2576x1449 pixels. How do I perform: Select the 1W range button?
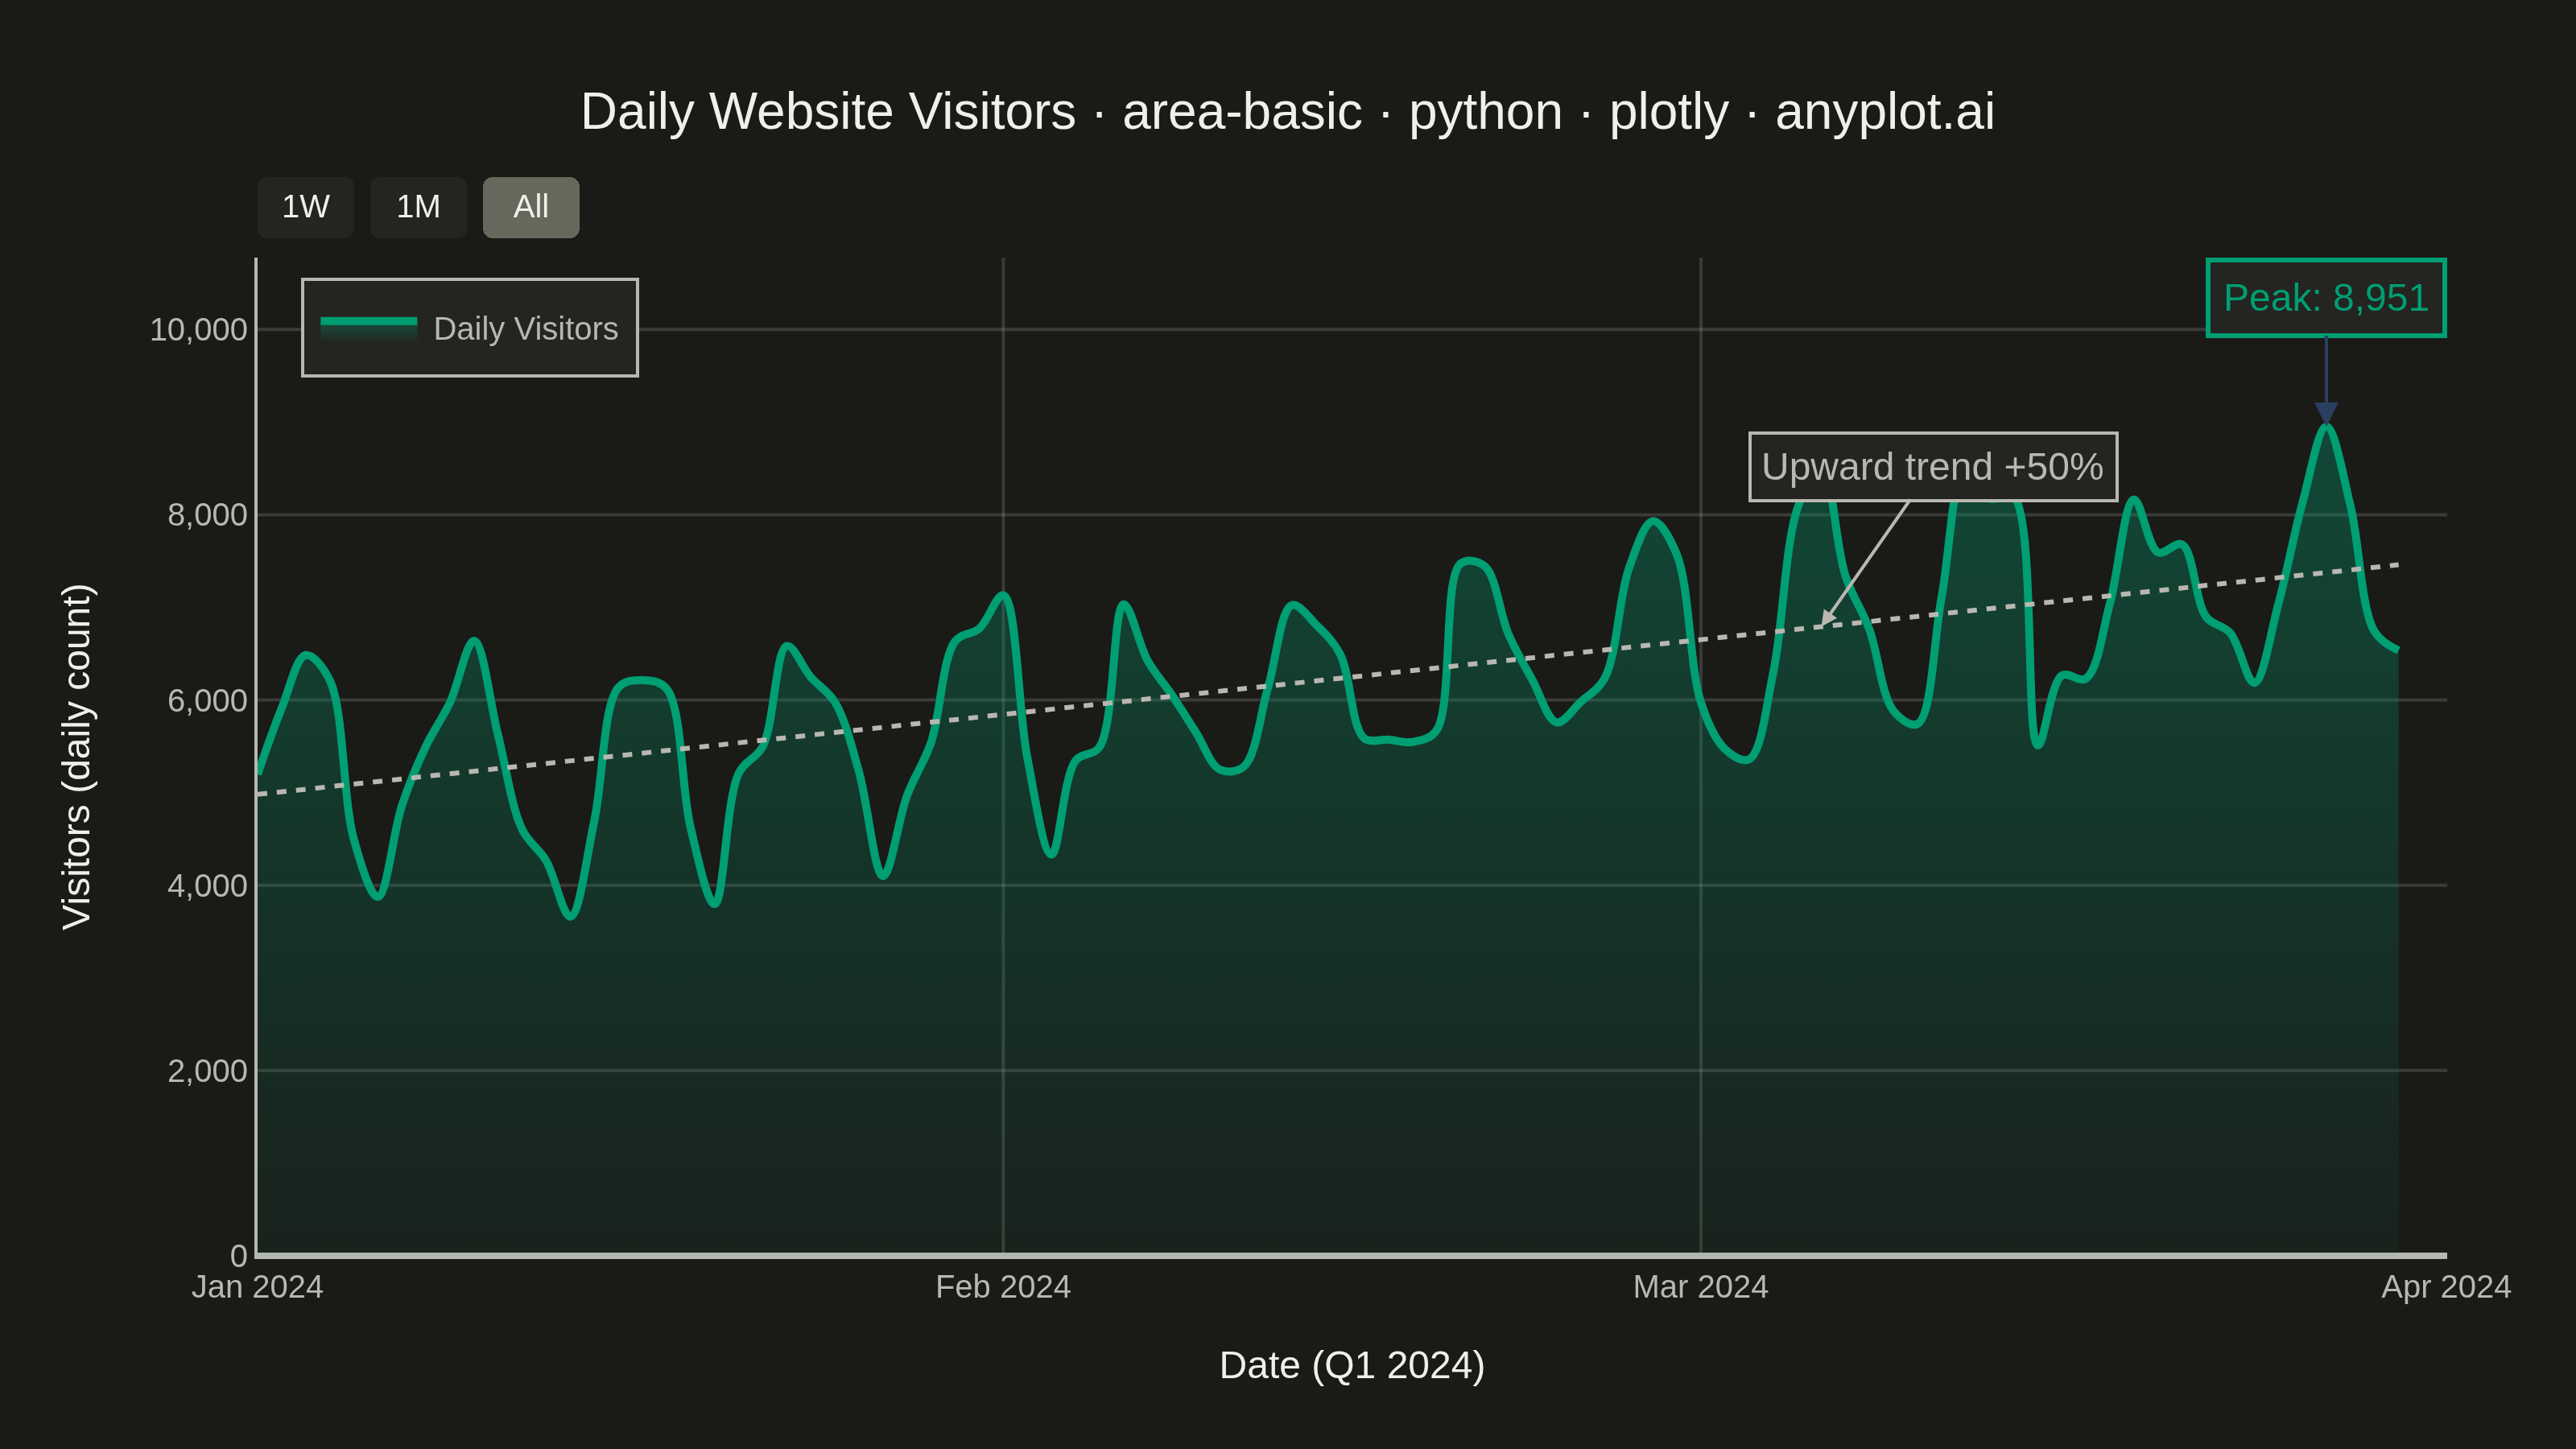[305, 207]
